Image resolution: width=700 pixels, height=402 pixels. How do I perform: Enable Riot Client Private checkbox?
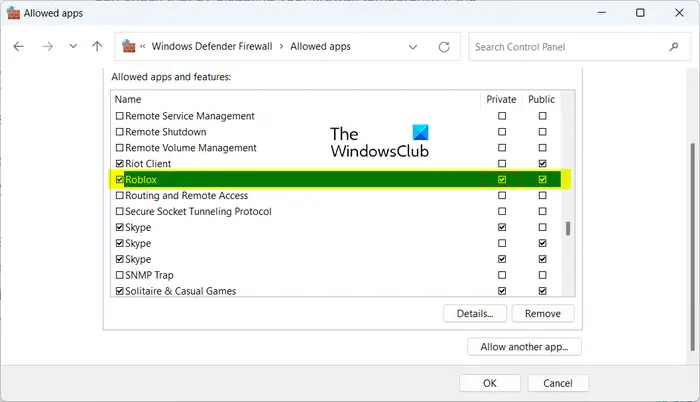click(x=502, y=163)
